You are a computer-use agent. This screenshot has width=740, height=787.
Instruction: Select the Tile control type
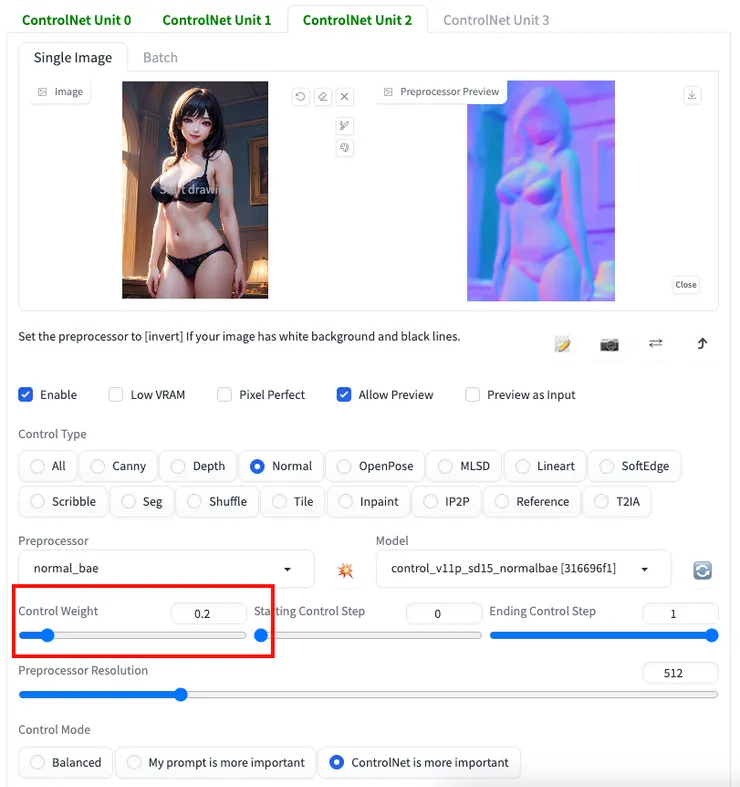click(293, 501)
